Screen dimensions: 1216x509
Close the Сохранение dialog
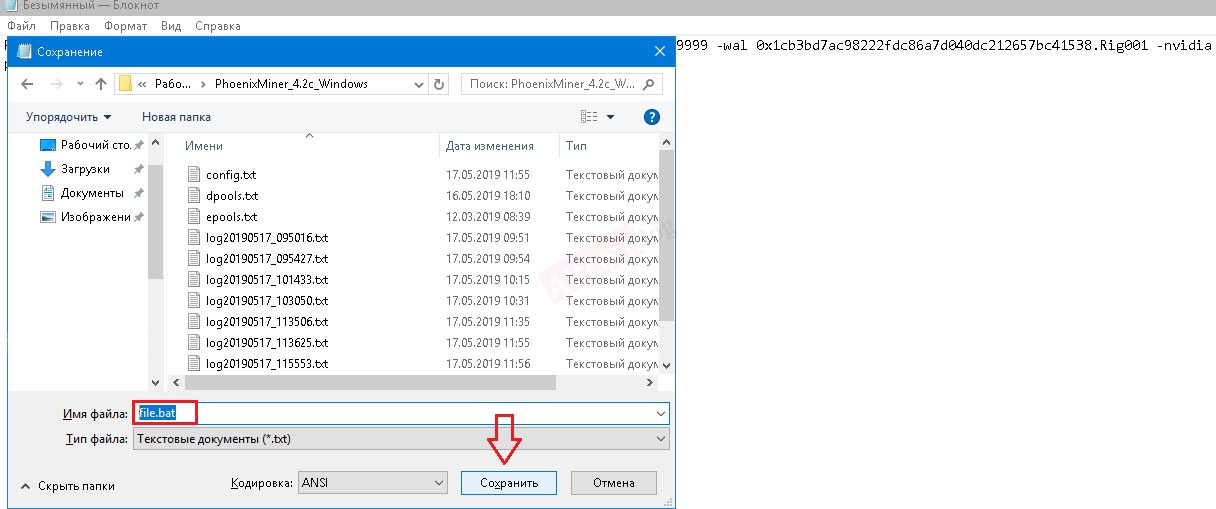(659, 51)
